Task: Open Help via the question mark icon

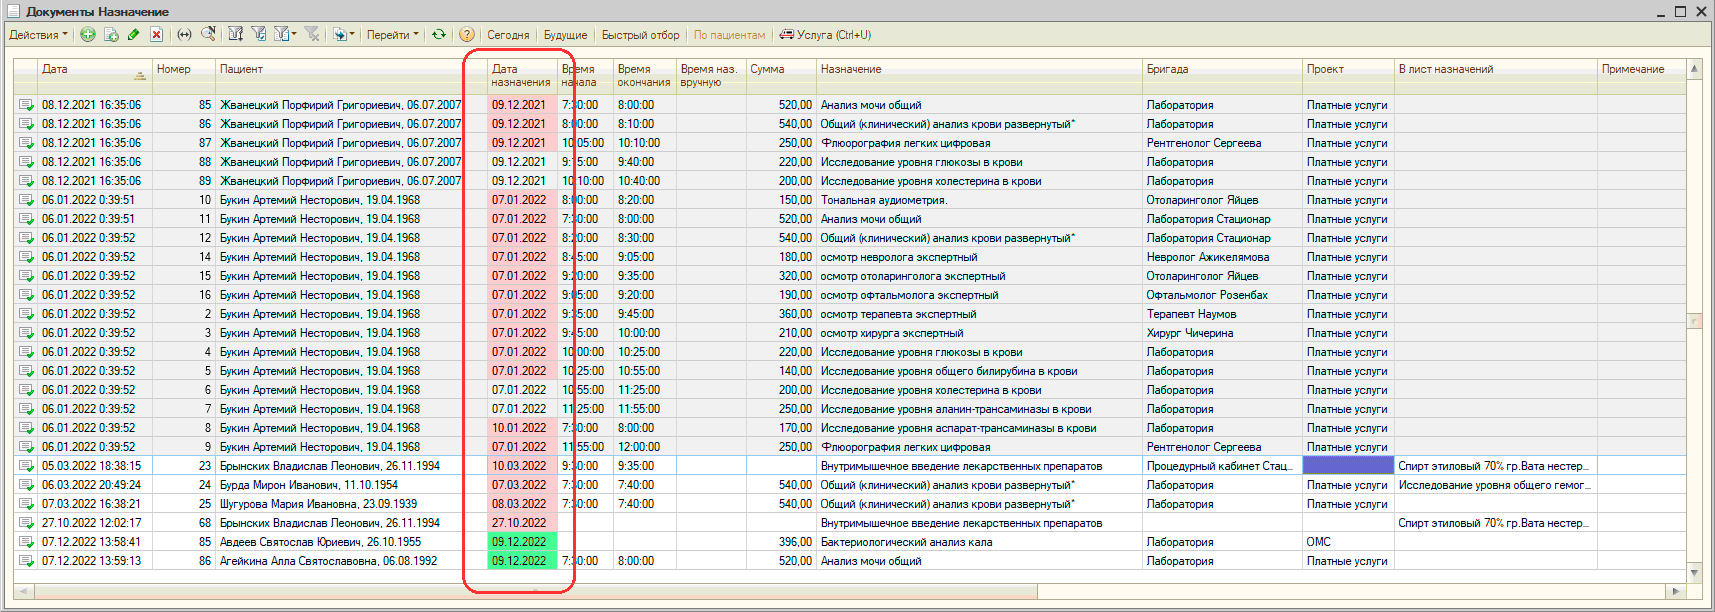Action: pos(466,35)
